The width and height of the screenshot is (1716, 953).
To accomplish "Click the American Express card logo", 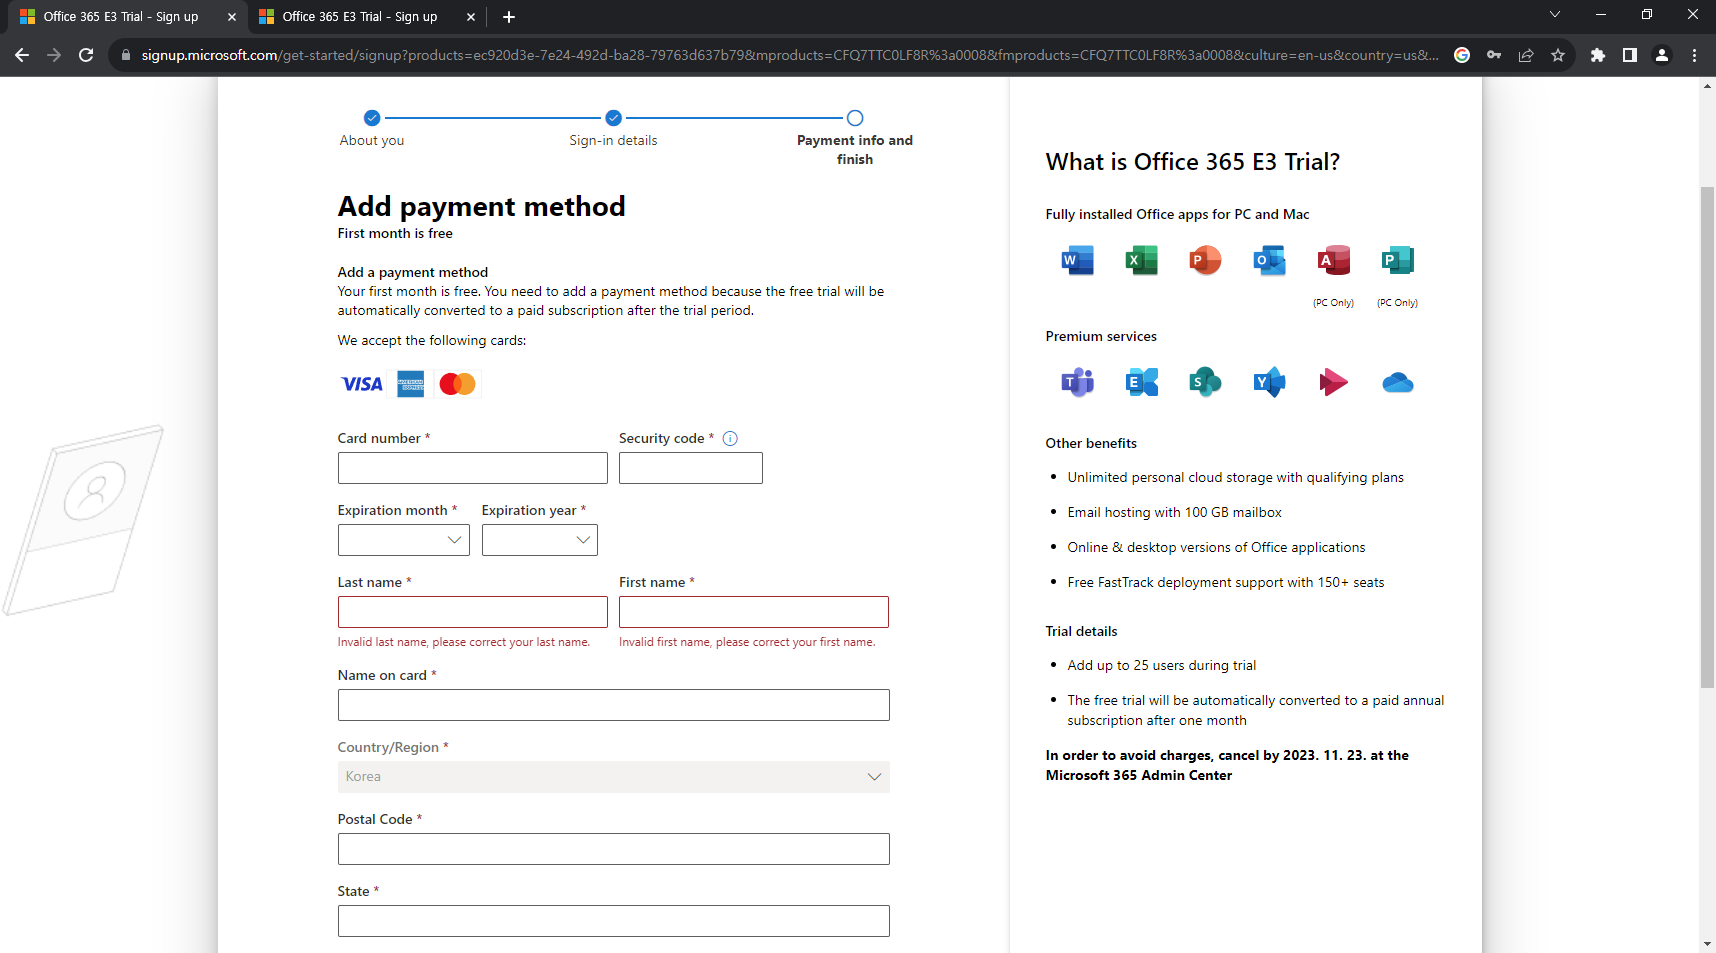I will coord(410,384).
